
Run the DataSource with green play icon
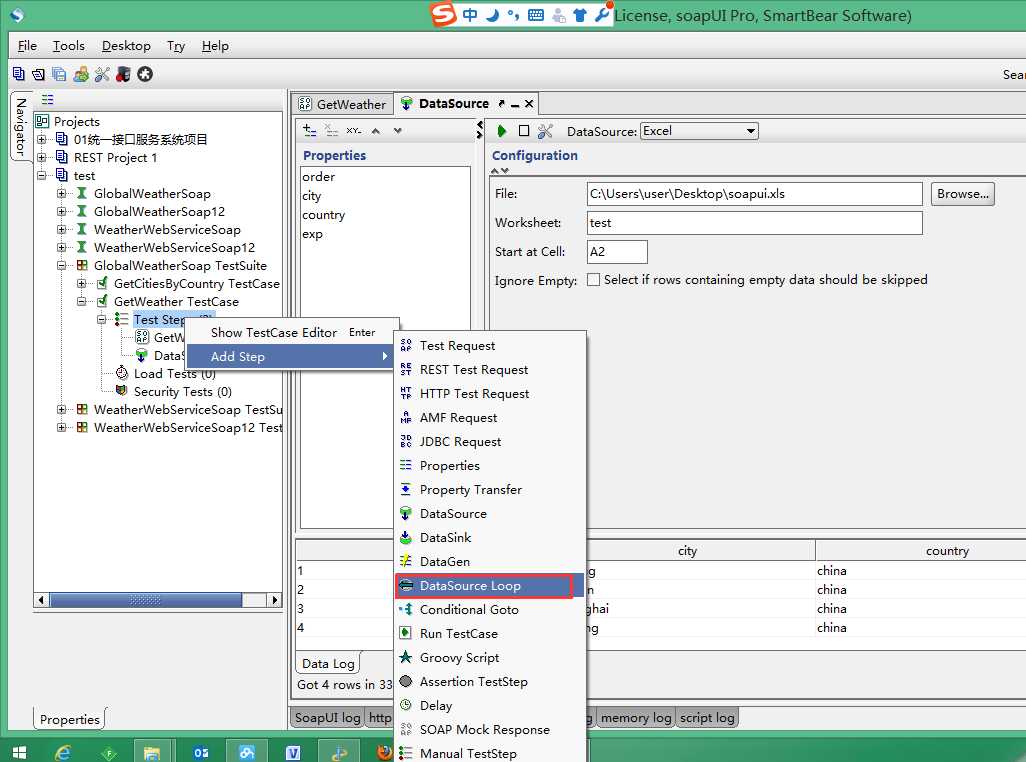[x=502, y=131]
